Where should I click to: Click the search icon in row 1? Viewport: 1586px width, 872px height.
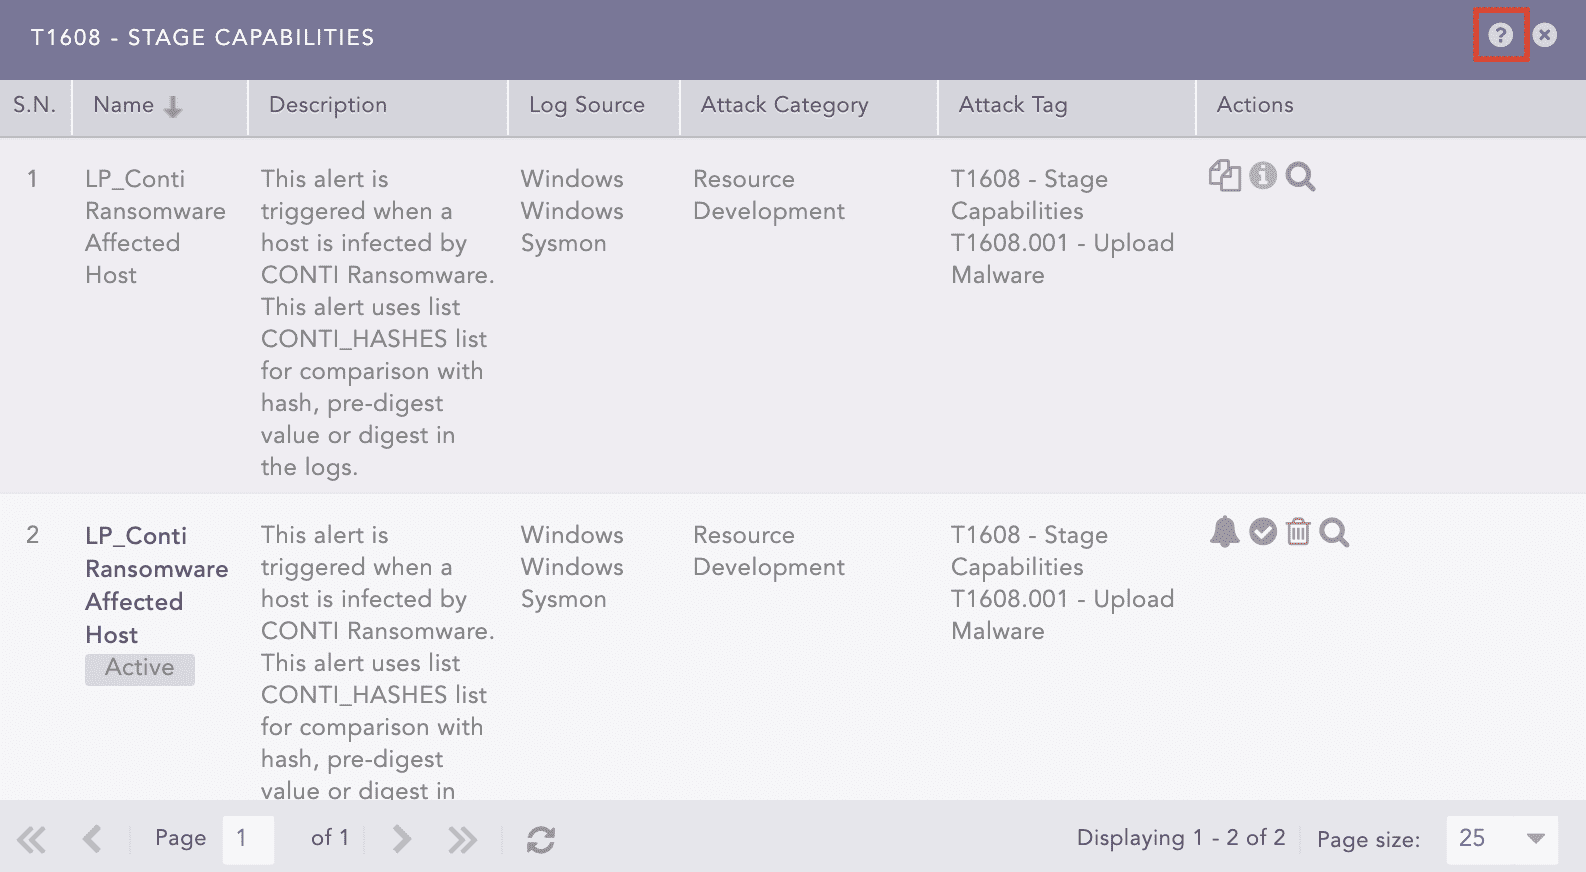pyautogui.click(x=1300, y=177)
